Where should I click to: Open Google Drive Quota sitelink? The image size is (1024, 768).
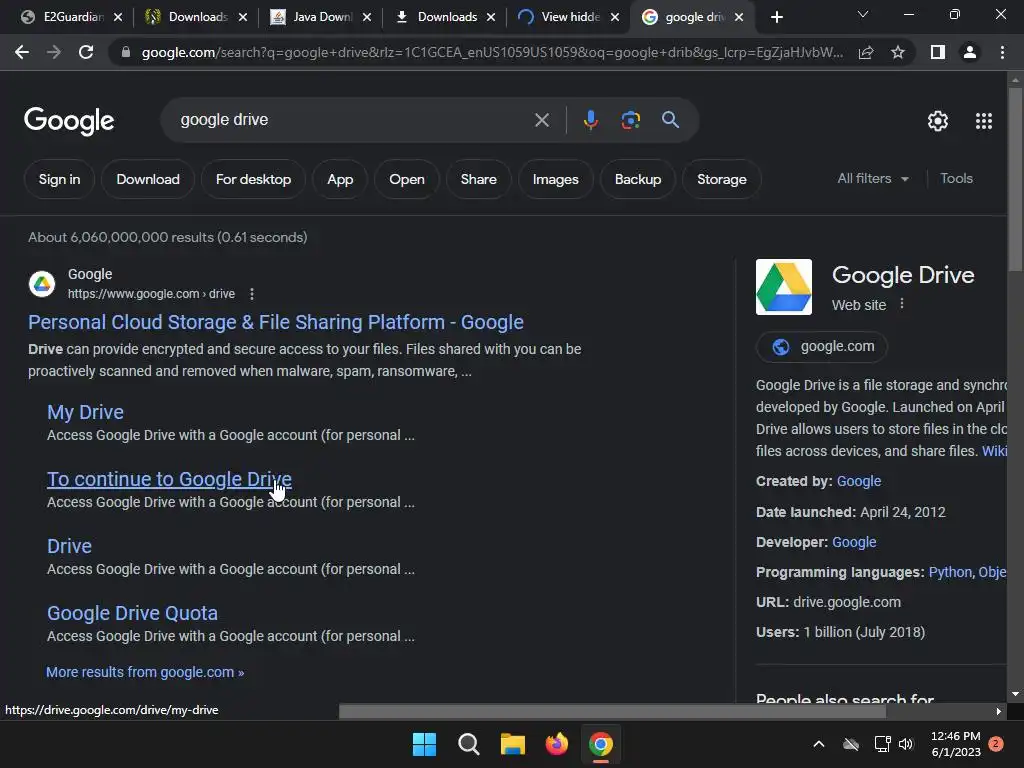[133, 613]
